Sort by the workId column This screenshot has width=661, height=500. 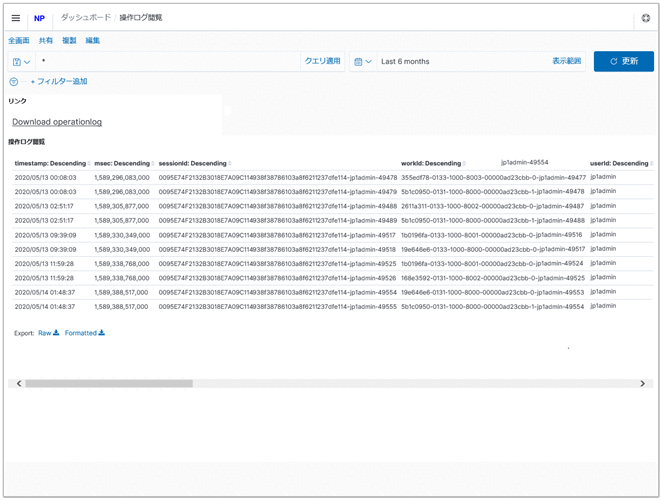[433, 163]
